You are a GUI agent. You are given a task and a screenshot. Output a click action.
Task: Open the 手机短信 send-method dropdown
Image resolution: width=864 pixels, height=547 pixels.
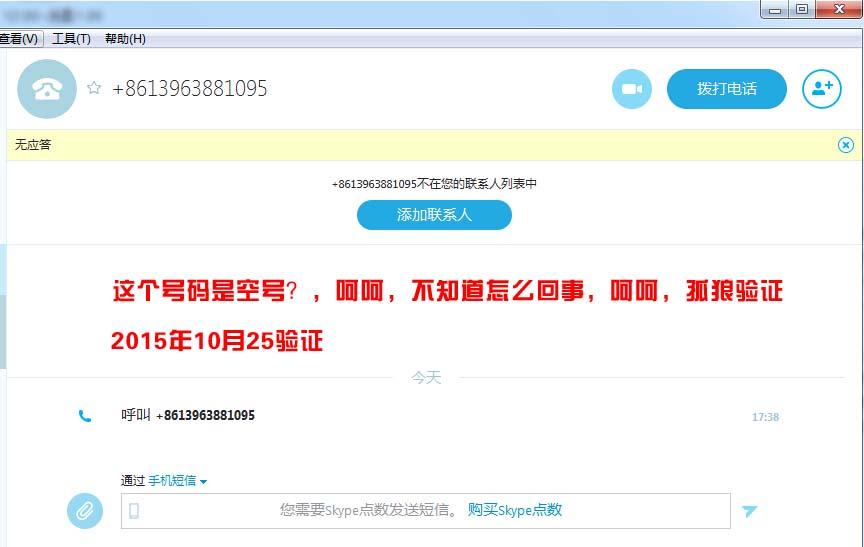point(177,481)
